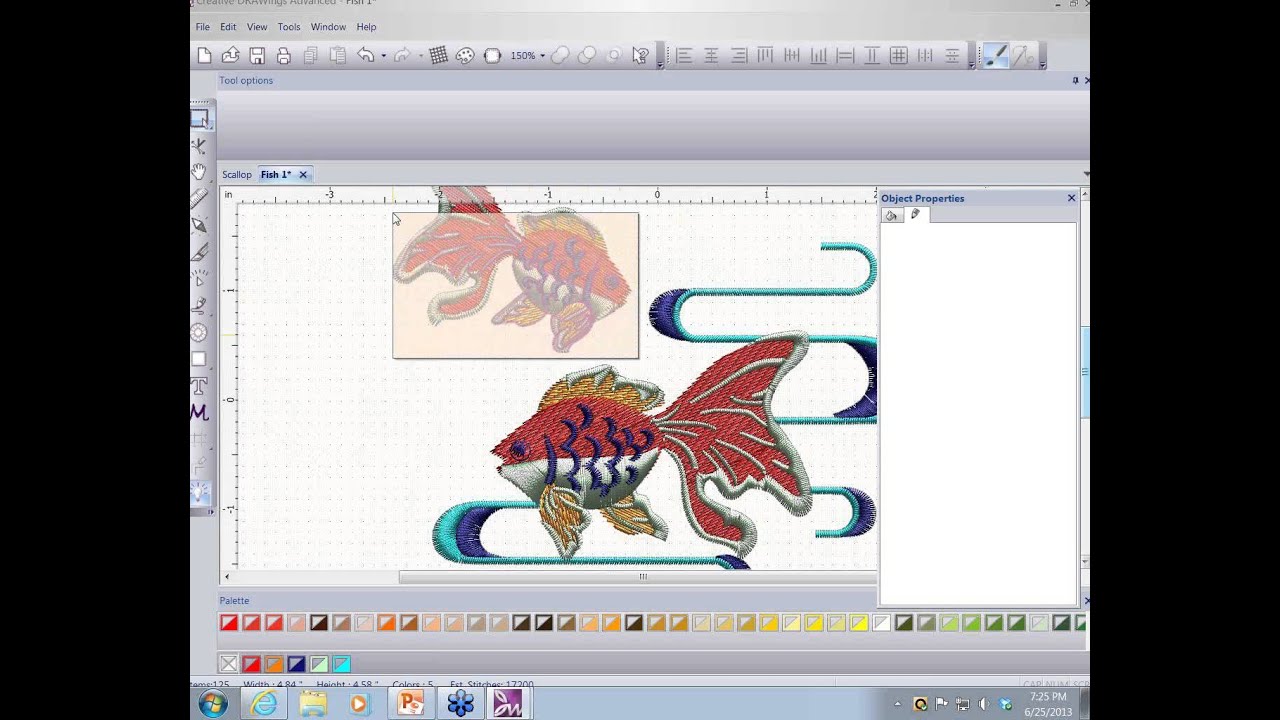
Task: Show hidden system tray icons
Action: (x=897, y=705)
